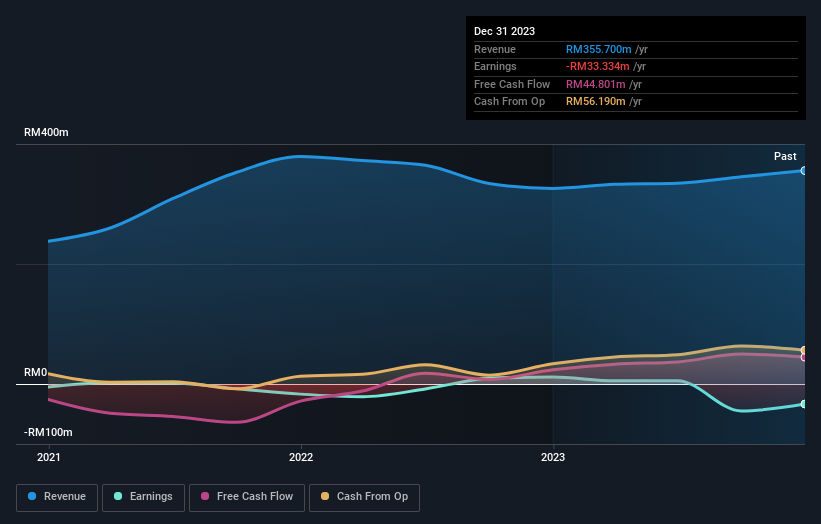Click the Past label on the chart
The height and width of the screenshot is (524, 821).
[x=785, y=156]
